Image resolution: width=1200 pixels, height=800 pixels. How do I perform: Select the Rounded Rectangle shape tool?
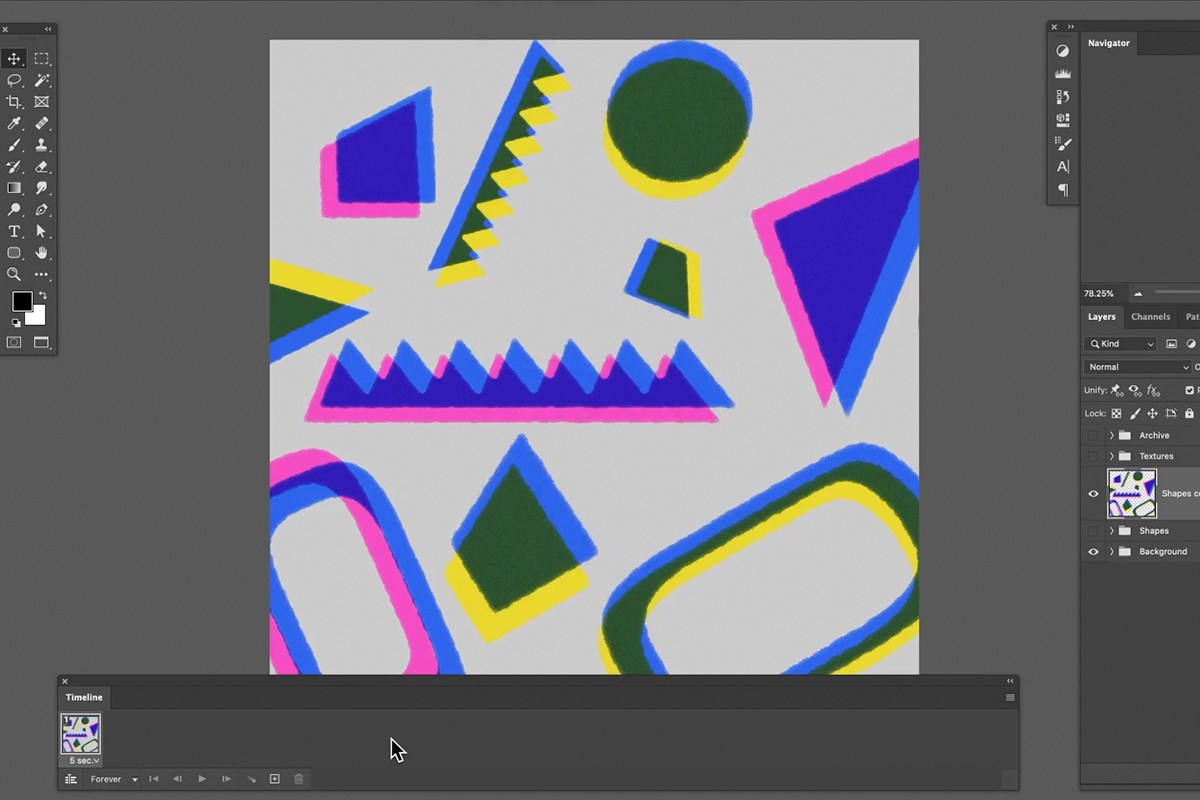coord(14,253)
